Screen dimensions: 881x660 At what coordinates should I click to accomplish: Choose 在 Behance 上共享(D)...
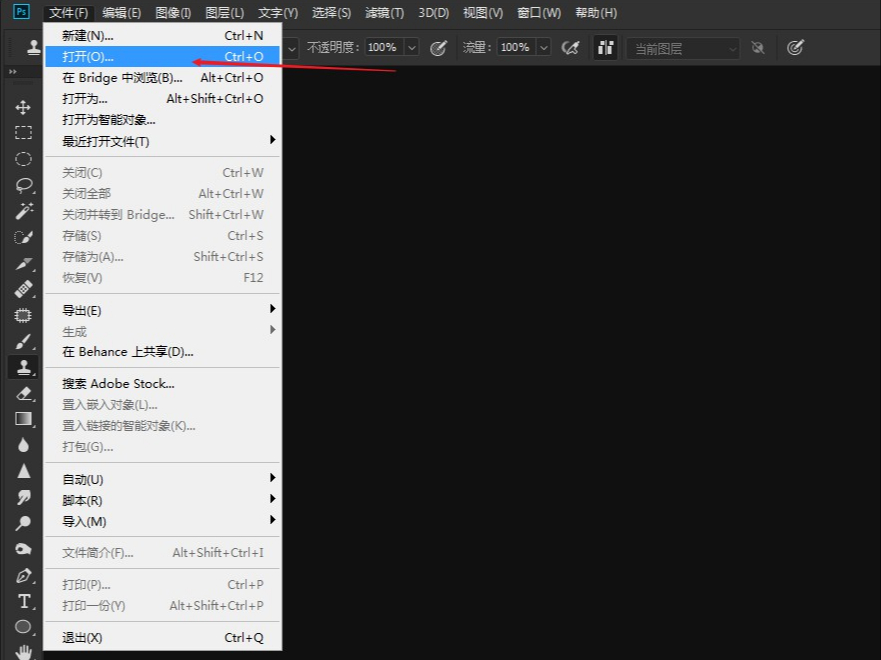(162, 352)
